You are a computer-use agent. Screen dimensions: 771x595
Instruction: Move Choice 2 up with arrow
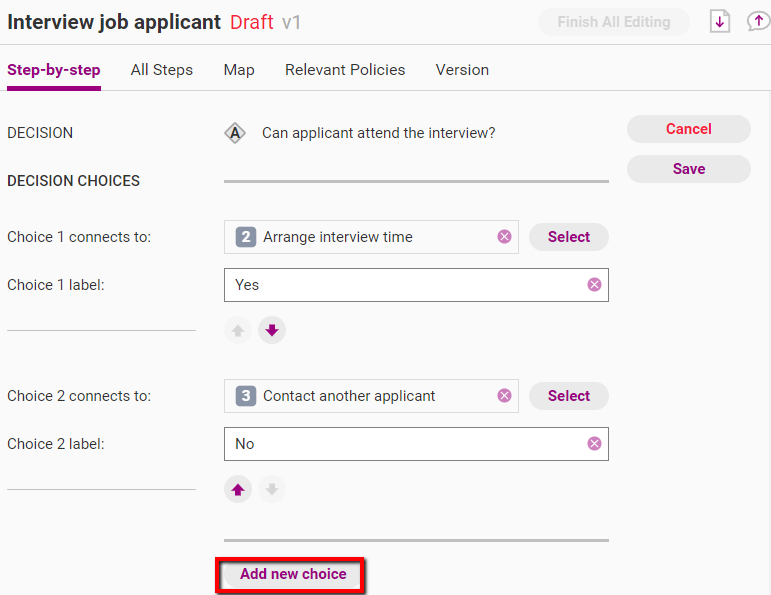[x=238, y=489]
